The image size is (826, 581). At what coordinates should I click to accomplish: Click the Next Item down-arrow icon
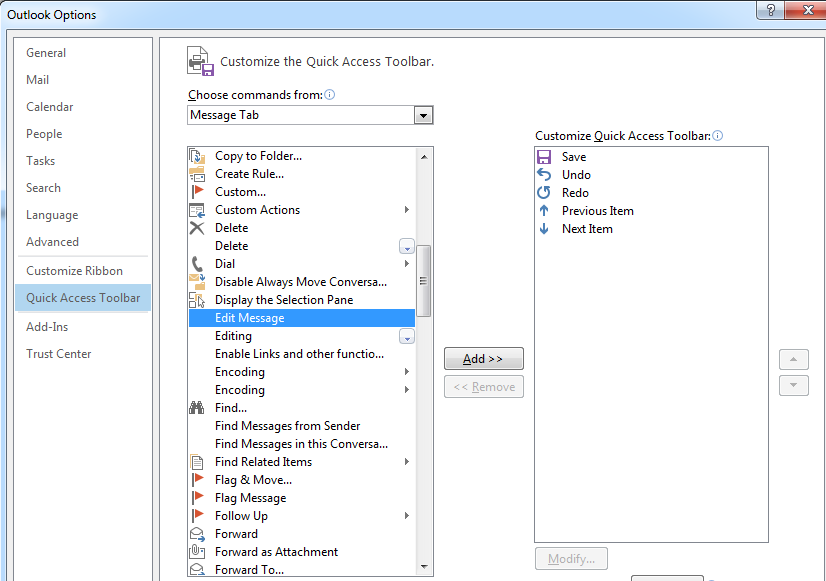[544, 228]
